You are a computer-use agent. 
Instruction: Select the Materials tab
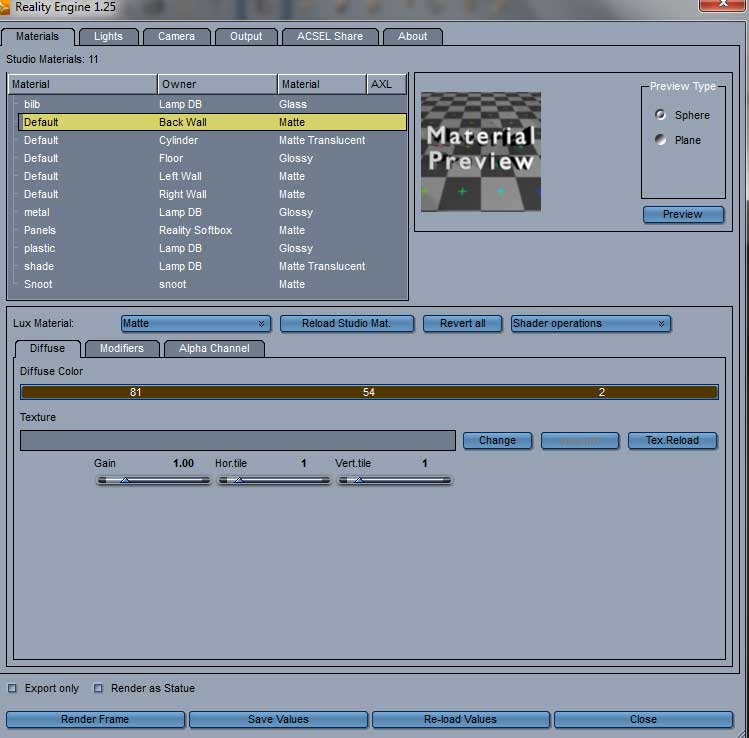pyautogui.click(x=38, y=36)
